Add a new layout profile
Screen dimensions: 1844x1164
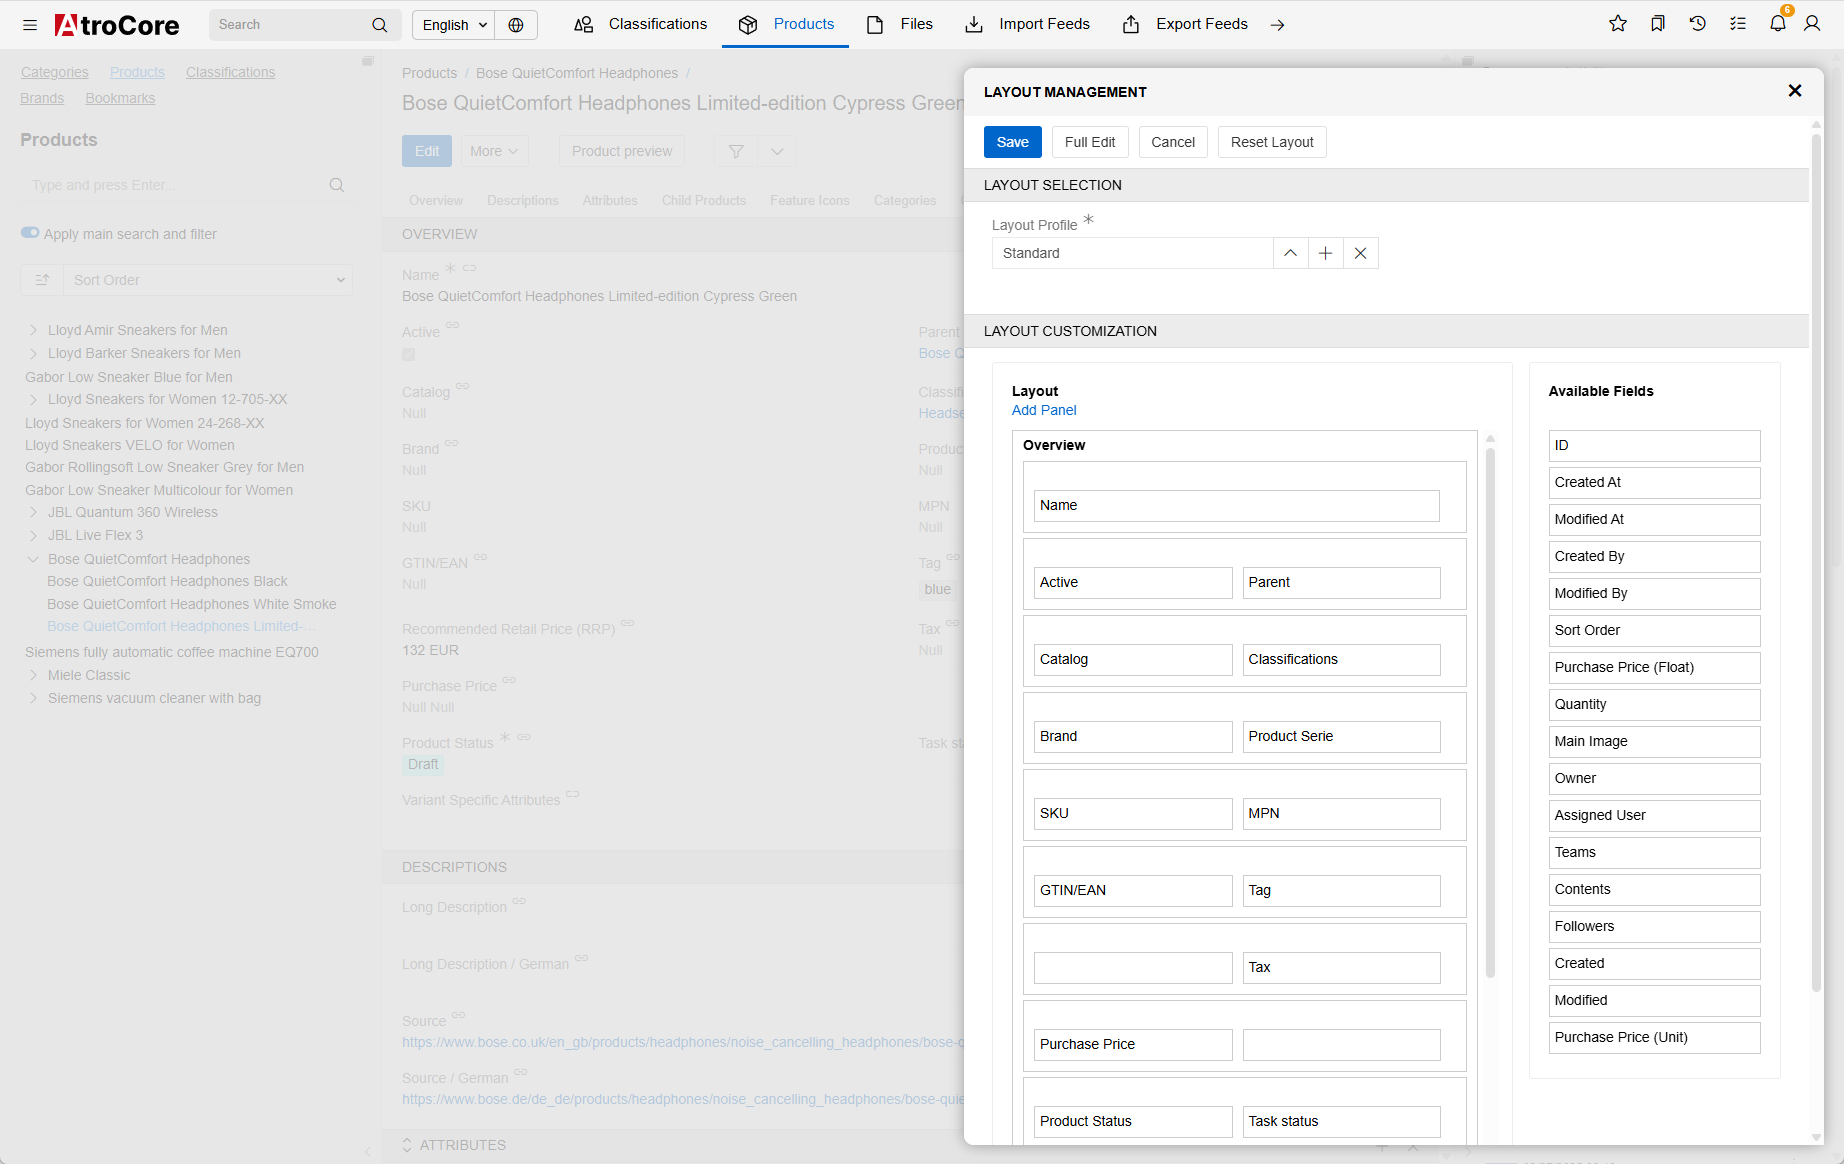pos(1326,254)
